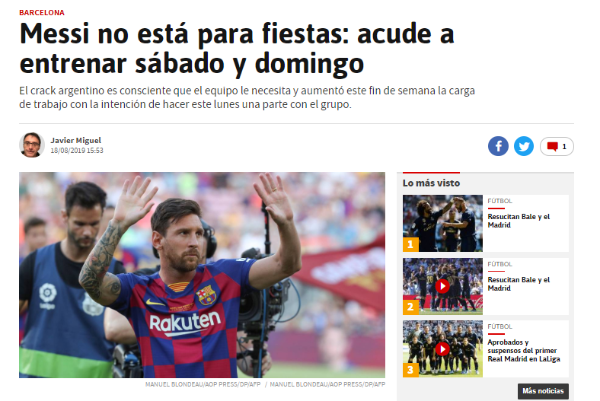Click the orange number 3 ranking badge

411,370
